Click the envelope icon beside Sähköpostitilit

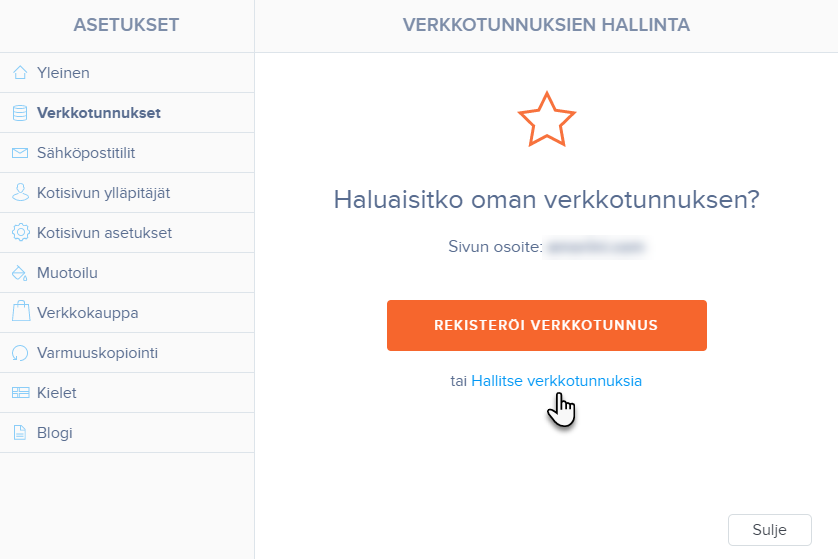click(x=20, y=153)
